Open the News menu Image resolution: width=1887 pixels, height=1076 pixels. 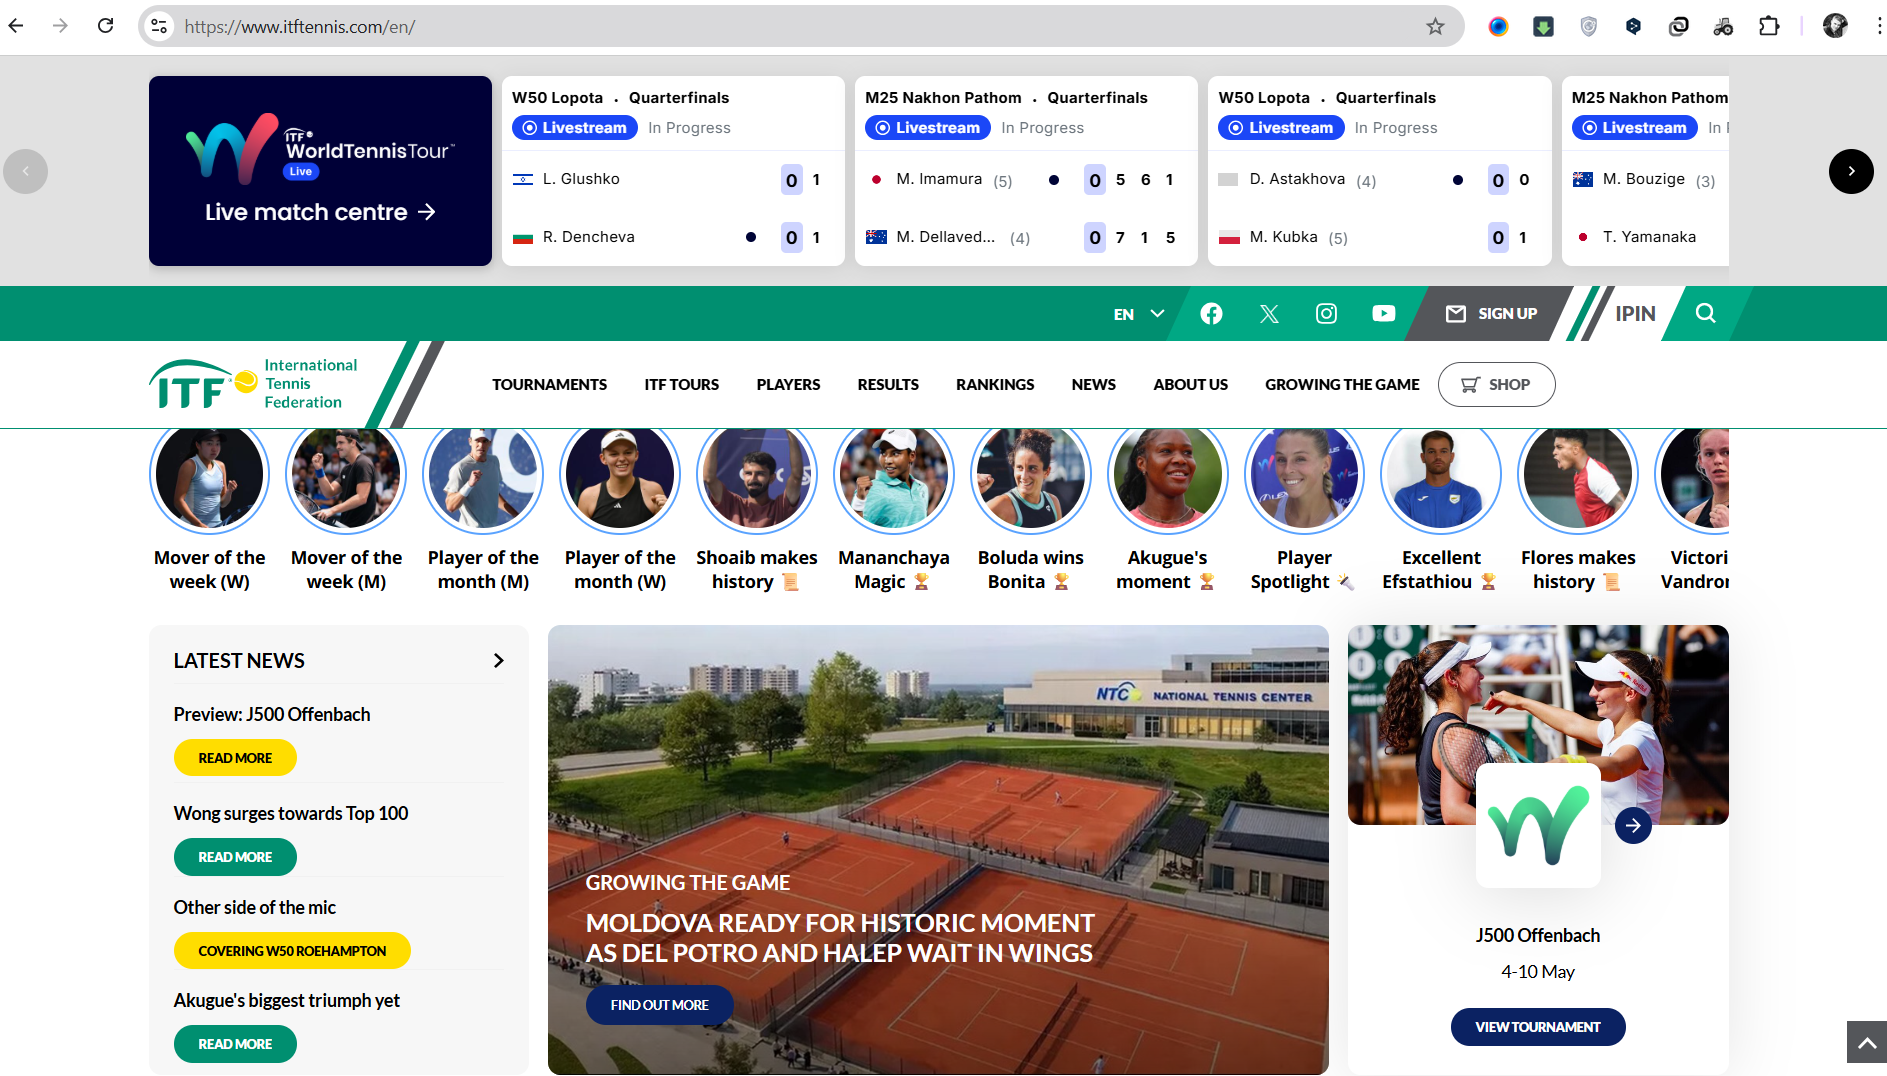pyautogui.click(x=1093, y=385)
